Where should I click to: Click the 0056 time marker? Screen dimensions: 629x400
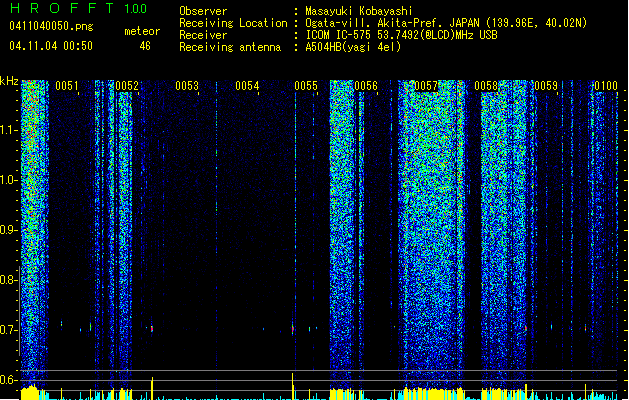(x=366, y=86)
